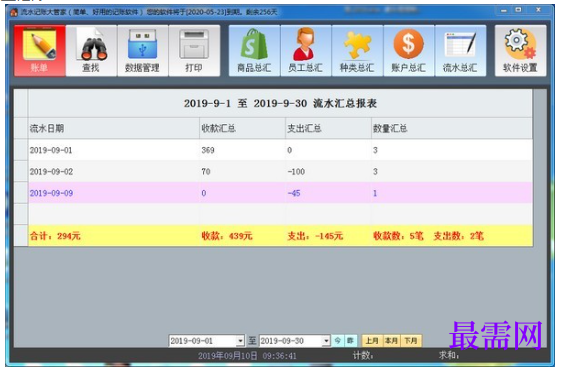561x367 pixels.
Task: Open 流水总汇 table and pen icon
Action: pos(460,50)
